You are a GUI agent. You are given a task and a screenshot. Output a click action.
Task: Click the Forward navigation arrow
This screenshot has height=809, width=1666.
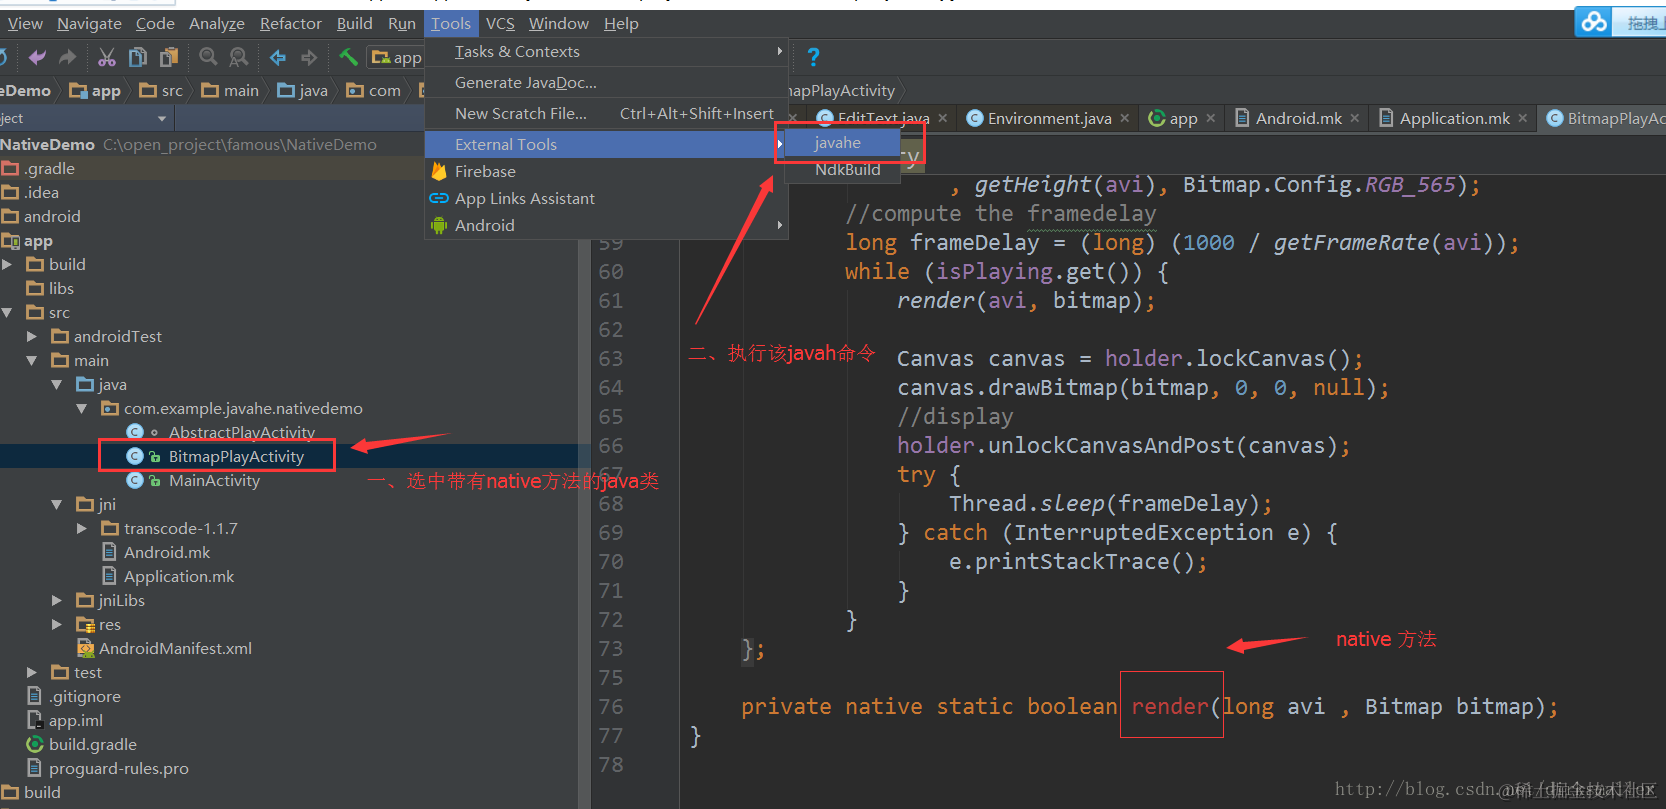point(309,57)
